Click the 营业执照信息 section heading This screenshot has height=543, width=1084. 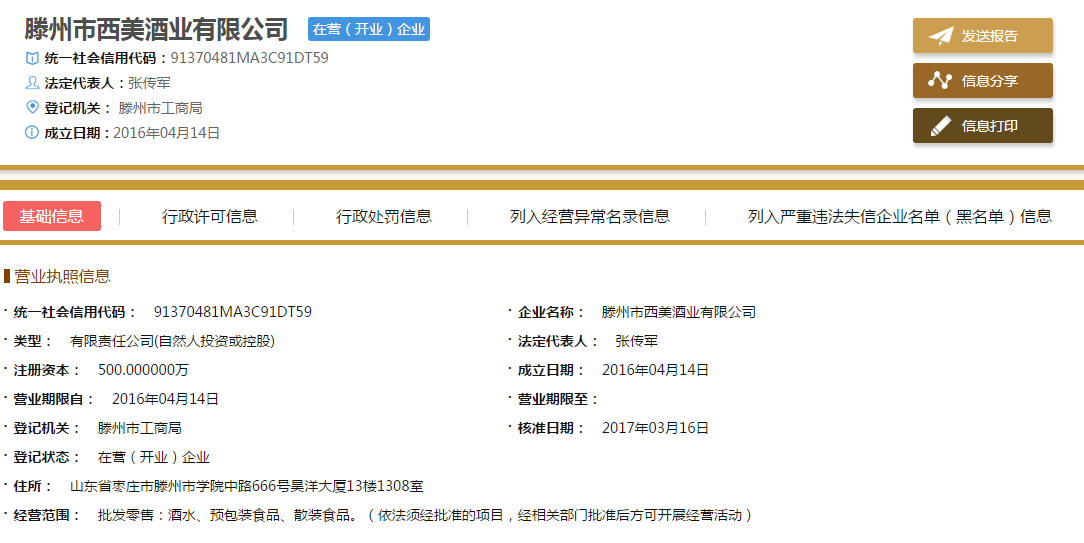62,277
